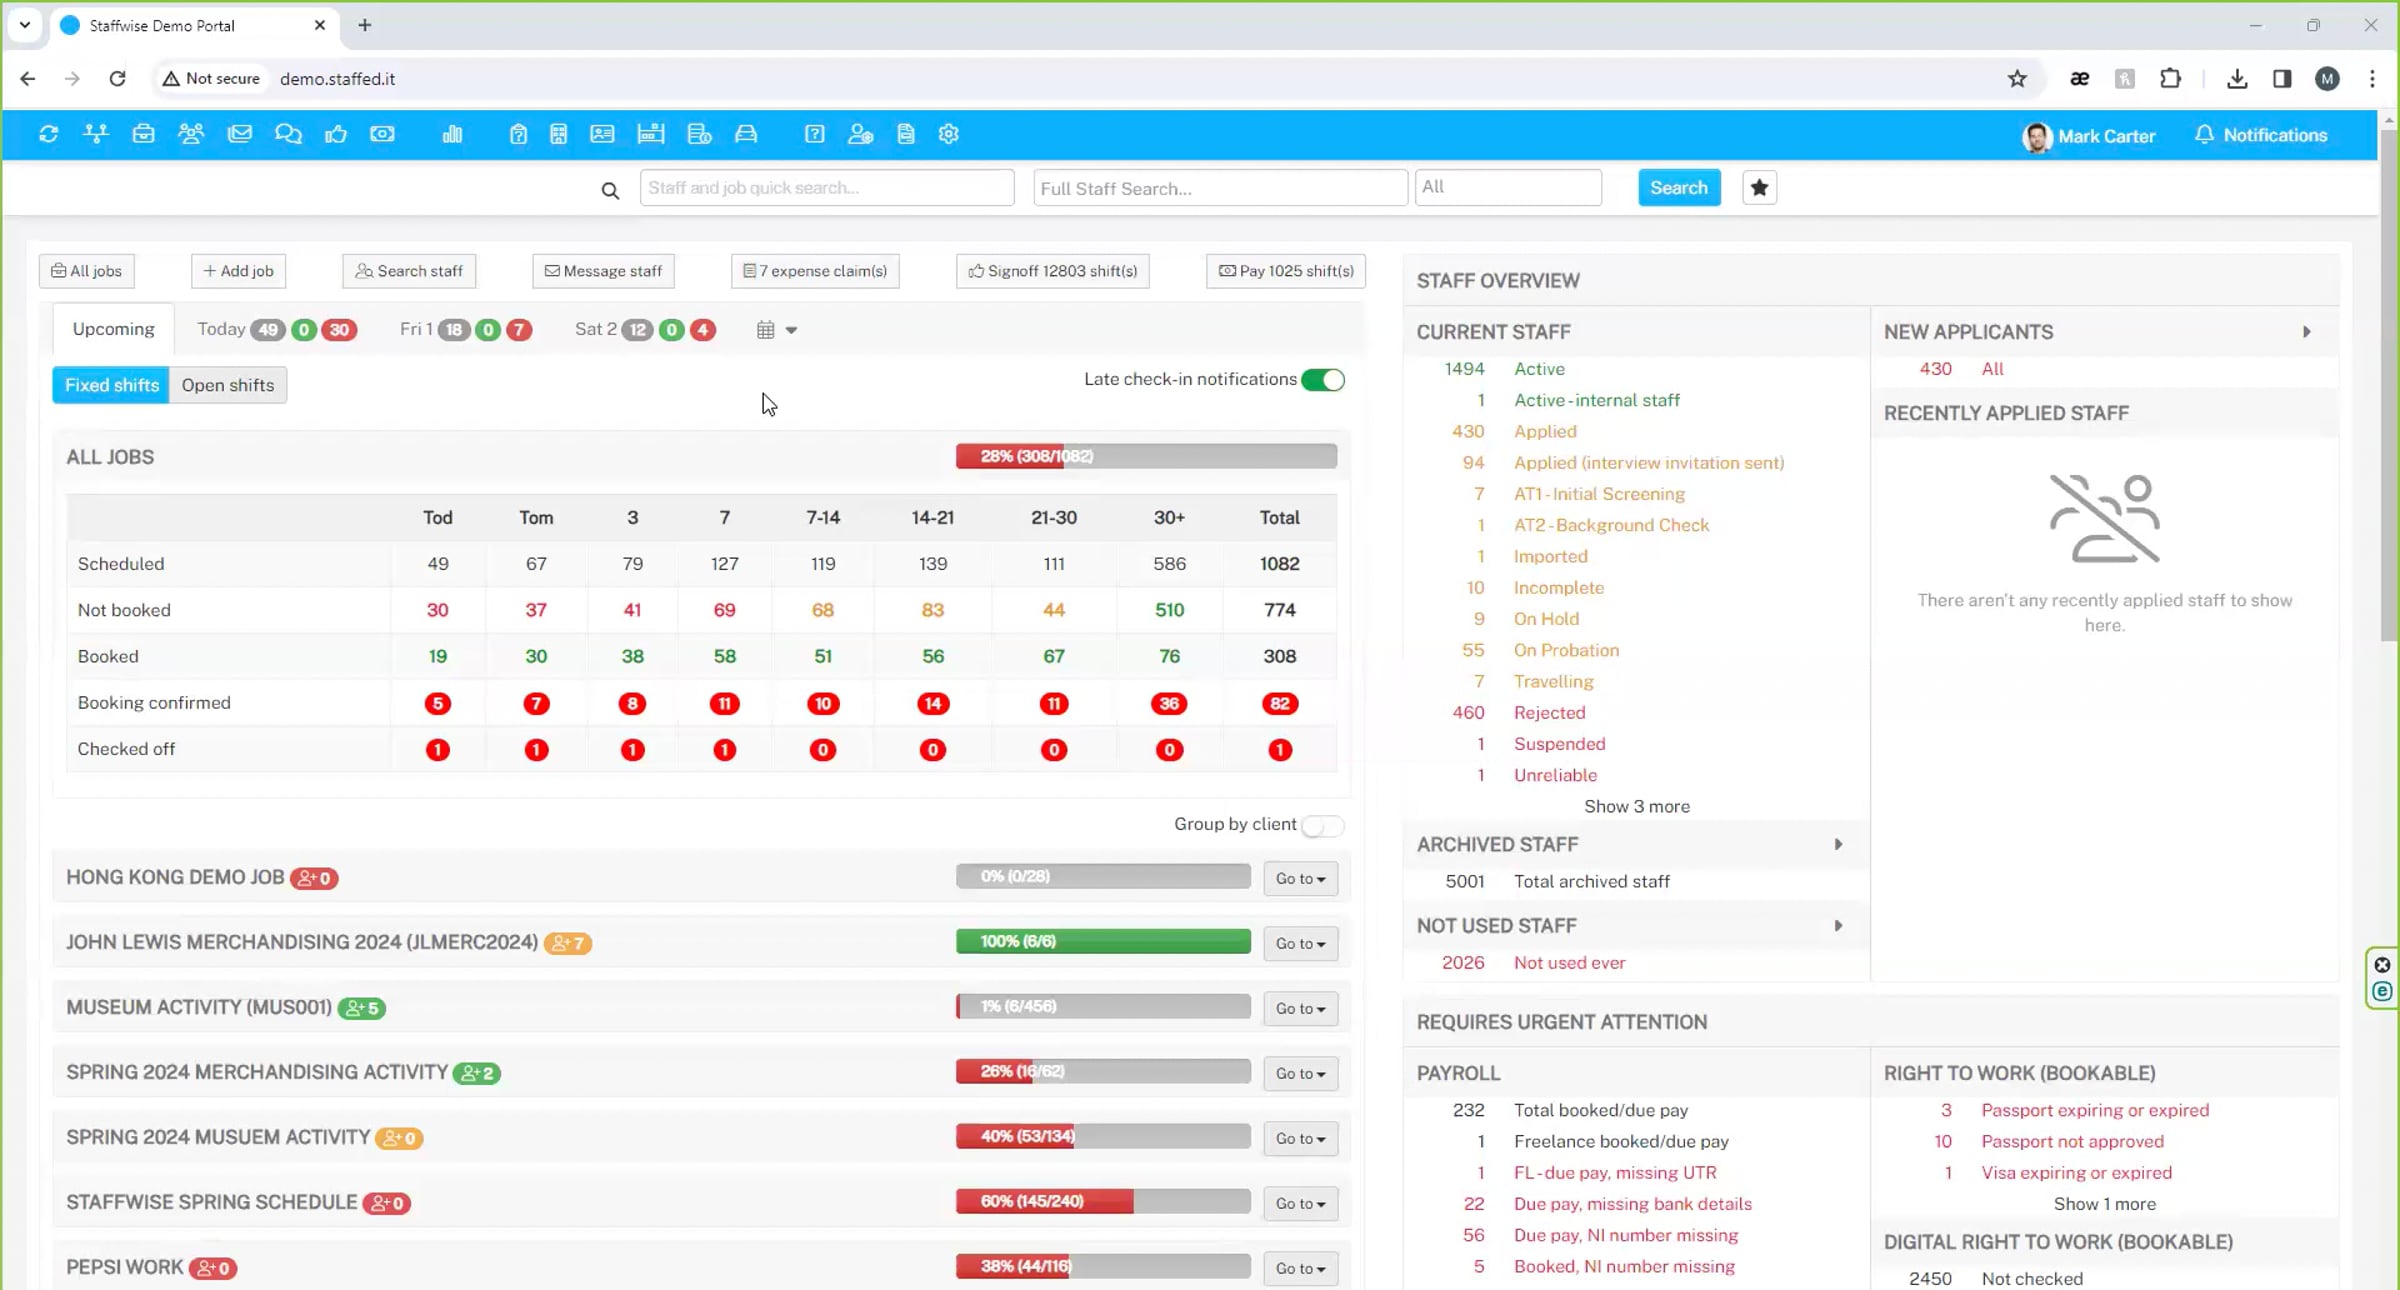This screenshot has width=2400, height=1290.
Task: Click the Pepsi Work 38% progress bar
Action: tap(1103, 1266)
